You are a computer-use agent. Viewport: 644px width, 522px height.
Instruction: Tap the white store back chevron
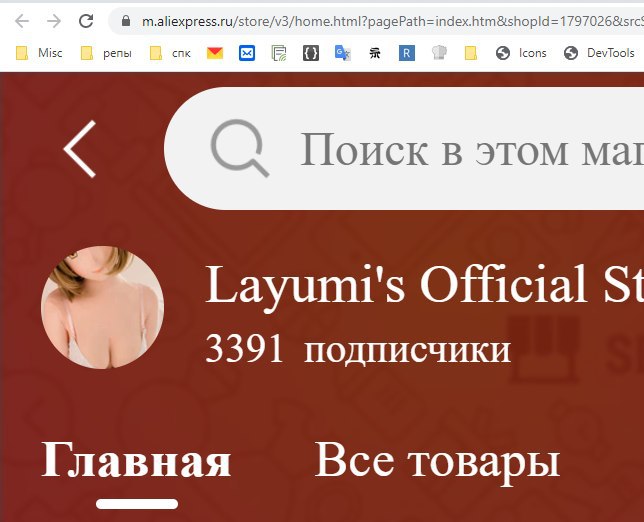pos(80,149)
